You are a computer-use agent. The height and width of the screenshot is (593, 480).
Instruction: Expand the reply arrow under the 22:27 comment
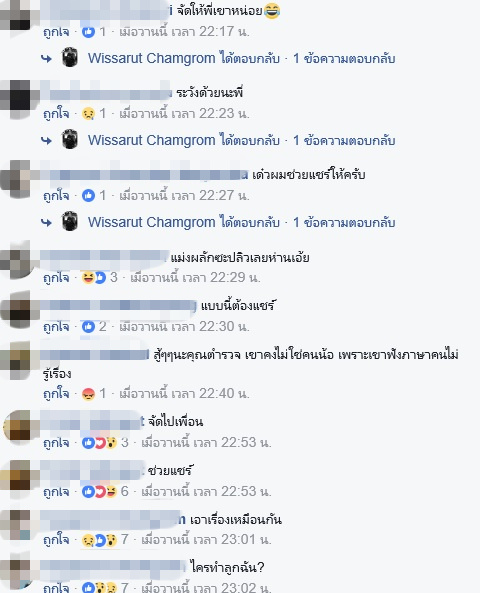point(46,222)
